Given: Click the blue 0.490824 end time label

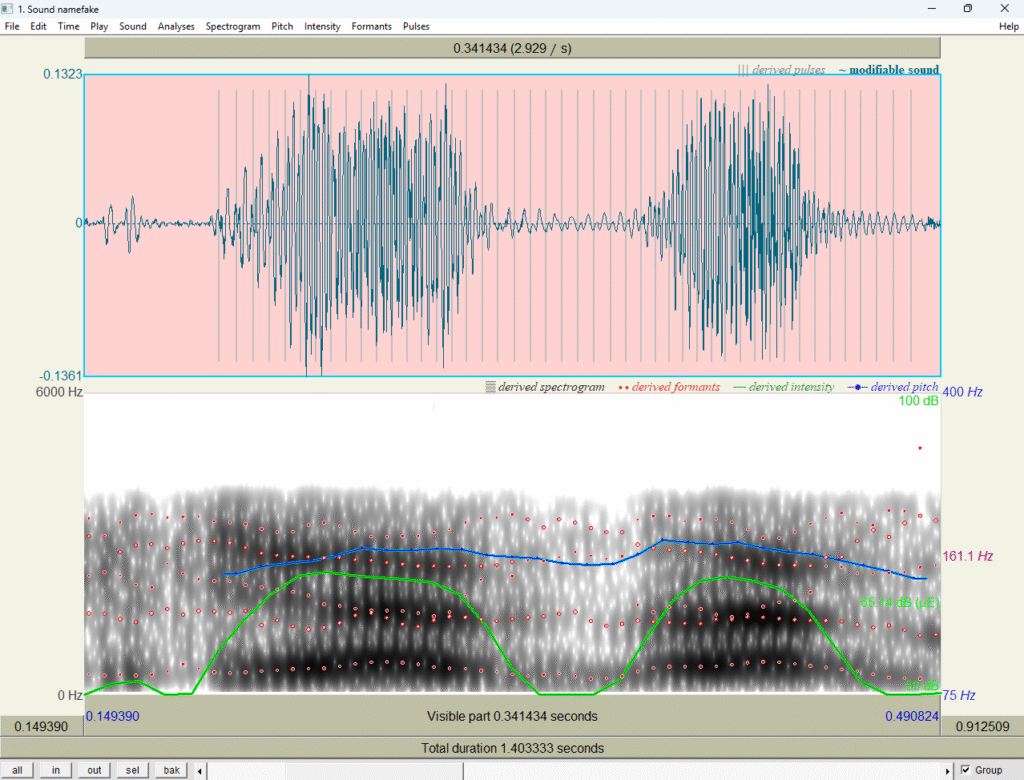Looking at the screenshot, I should (912, 716).
